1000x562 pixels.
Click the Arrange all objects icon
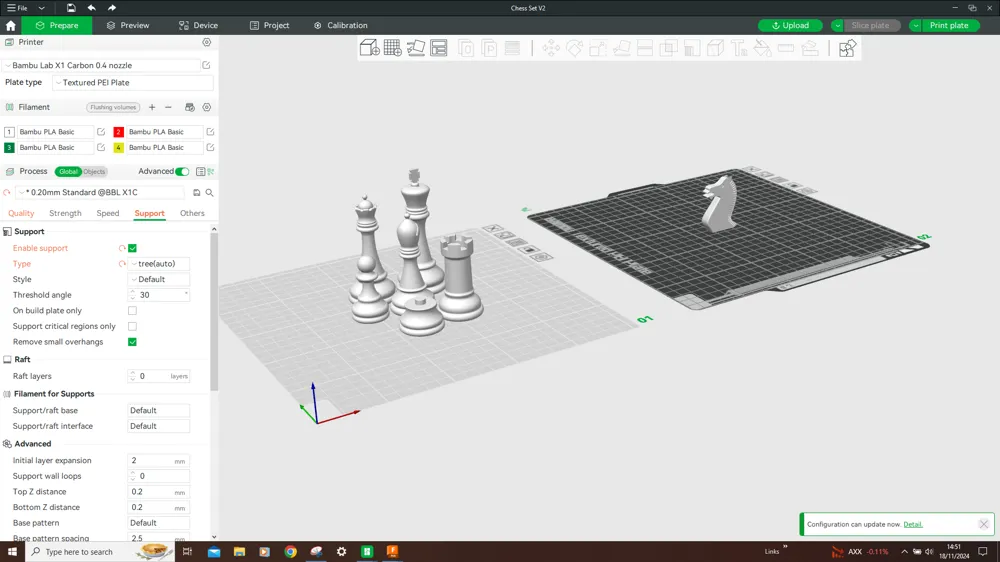coord(439,48)
